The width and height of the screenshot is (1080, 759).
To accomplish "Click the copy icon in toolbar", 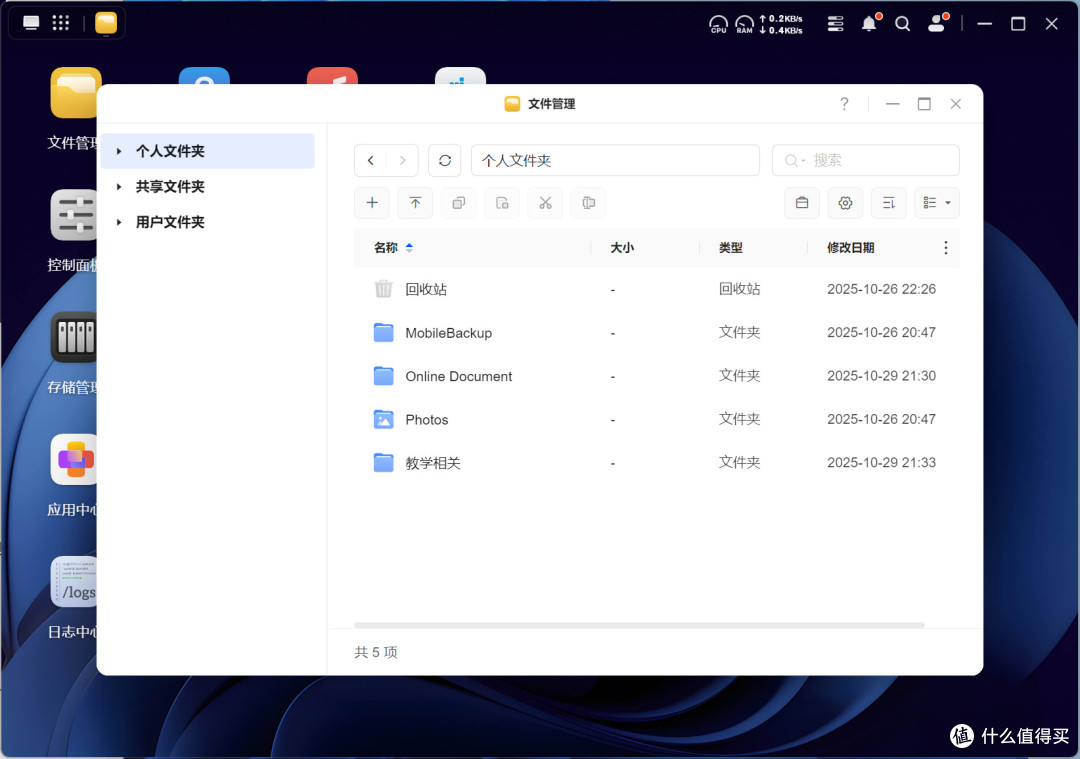I will click(459, 202).
